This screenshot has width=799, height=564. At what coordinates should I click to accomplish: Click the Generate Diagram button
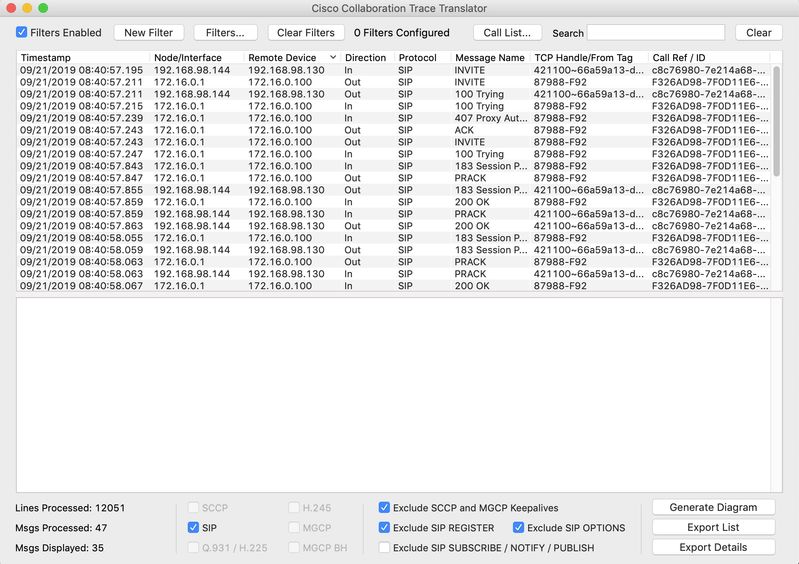pyautogui.click(x=713, y=507)
